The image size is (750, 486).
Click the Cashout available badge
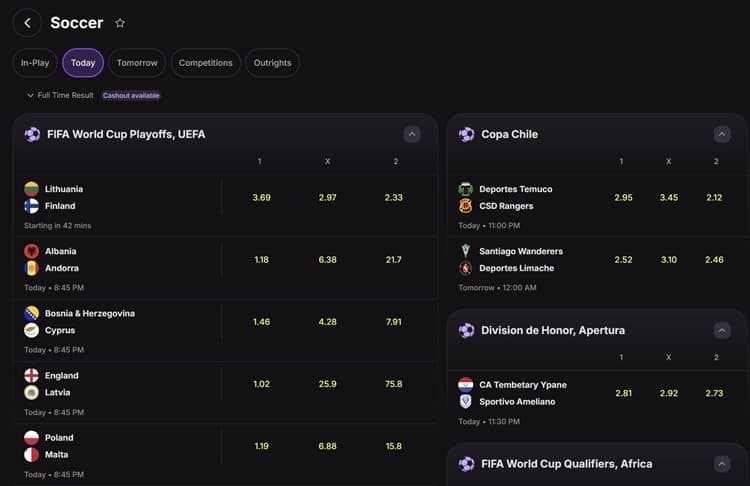[131, 96]
